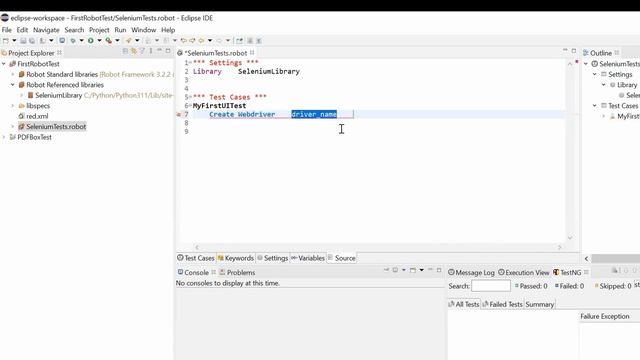Click the green Run toolbar button

[x=91, y=40]
